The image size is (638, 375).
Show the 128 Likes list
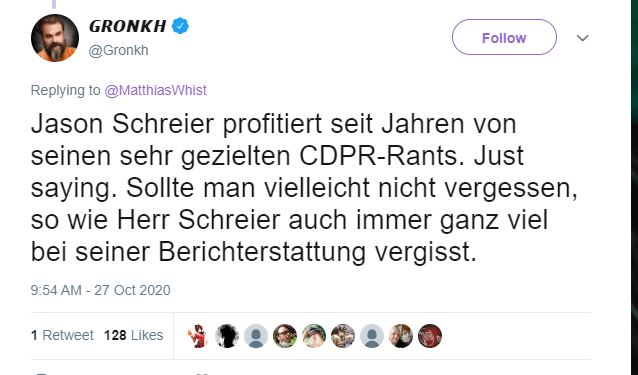(133, 335)
